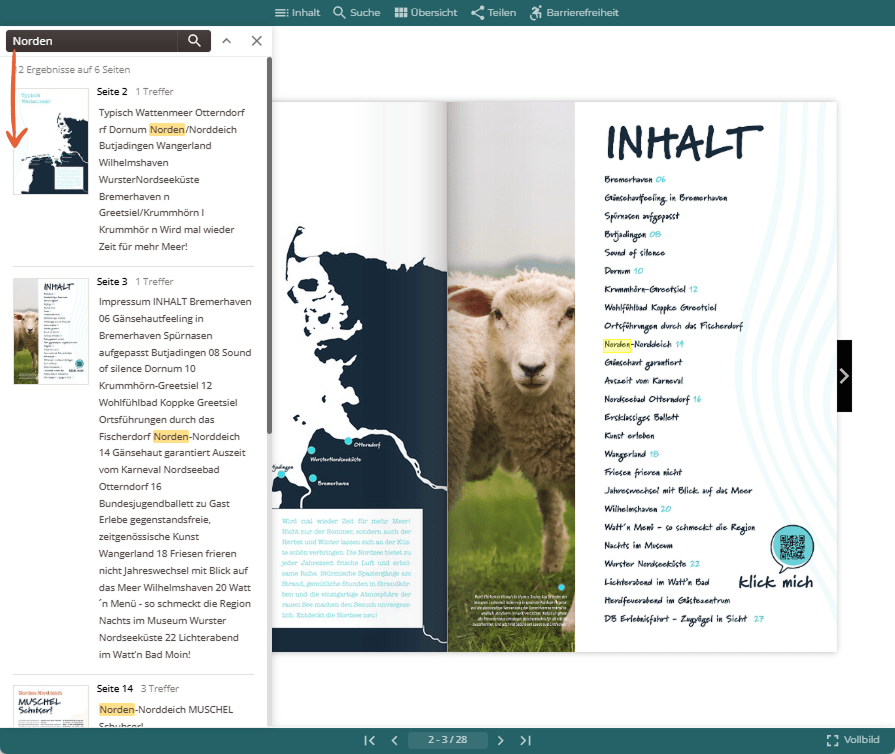Viewport: 895px width, 754px height.
Task: Click the page number field showing 2-3/28
Action: 448,740
